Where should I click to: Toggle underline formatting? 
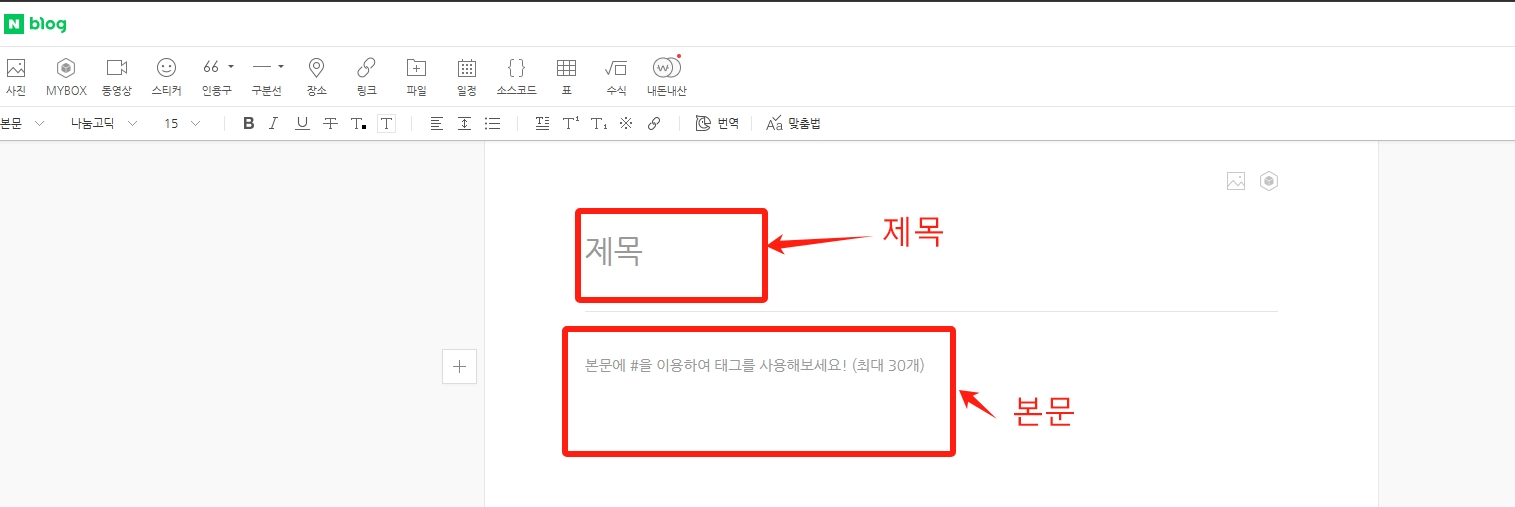click(x=302, y=124)
